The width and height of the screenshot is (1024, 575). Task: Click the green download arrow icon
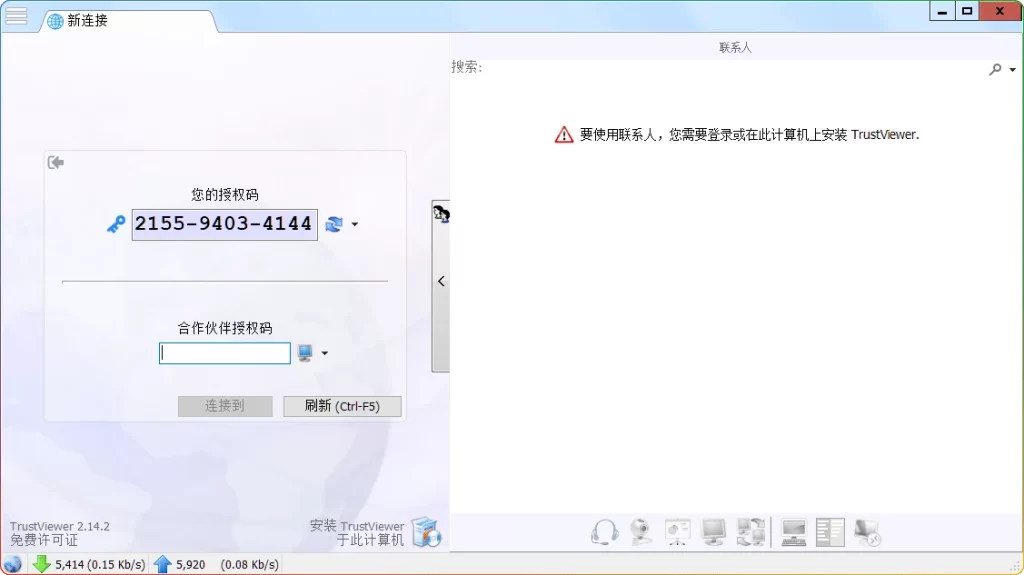pos(41,564)
